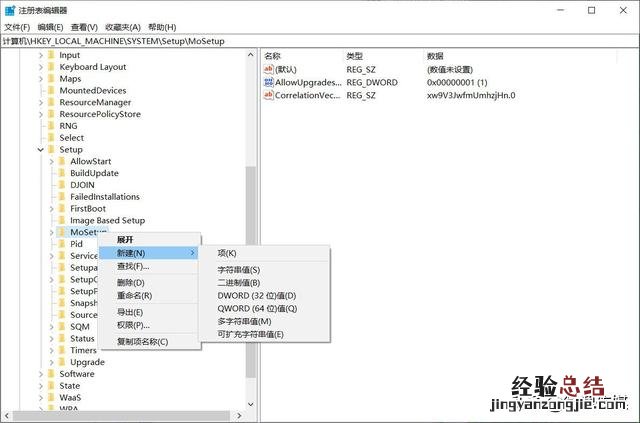The height and width of the screenshot is (423, 640).
Task: Collapse the Setup key
Action: pyautogui.click(x=40, y=150)
